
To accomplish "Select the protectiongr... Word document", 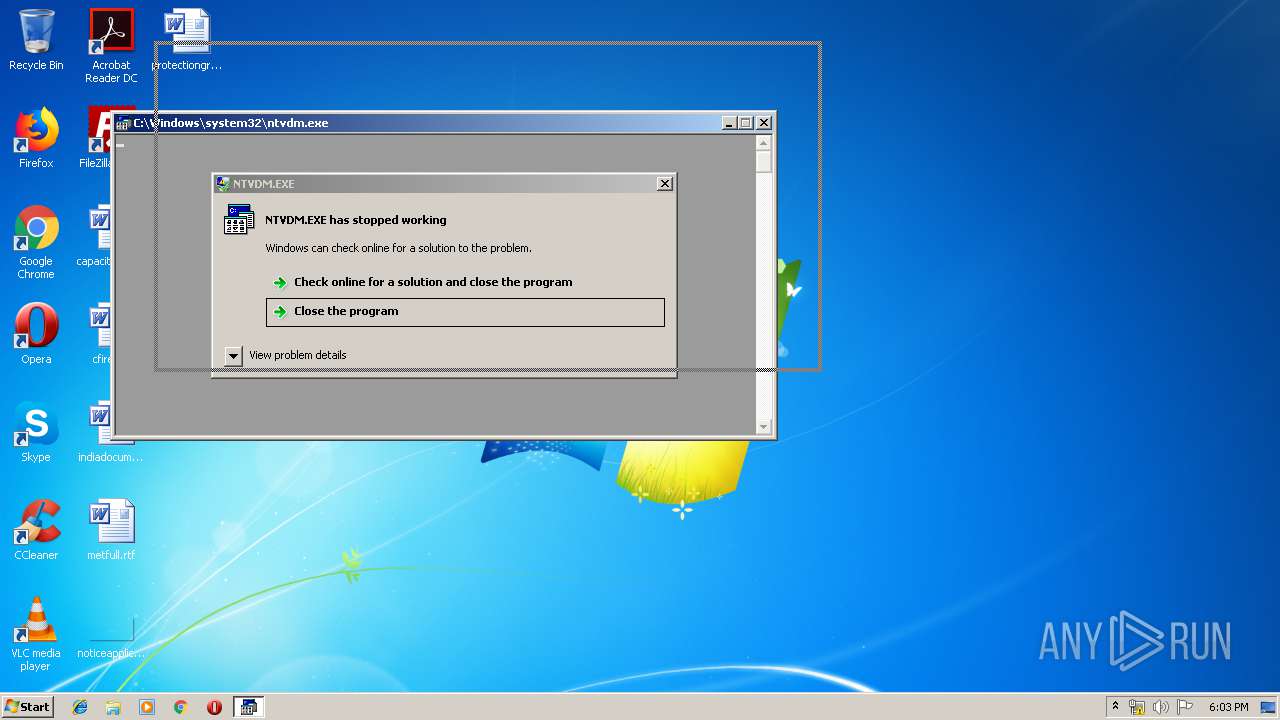I will 187,40.
